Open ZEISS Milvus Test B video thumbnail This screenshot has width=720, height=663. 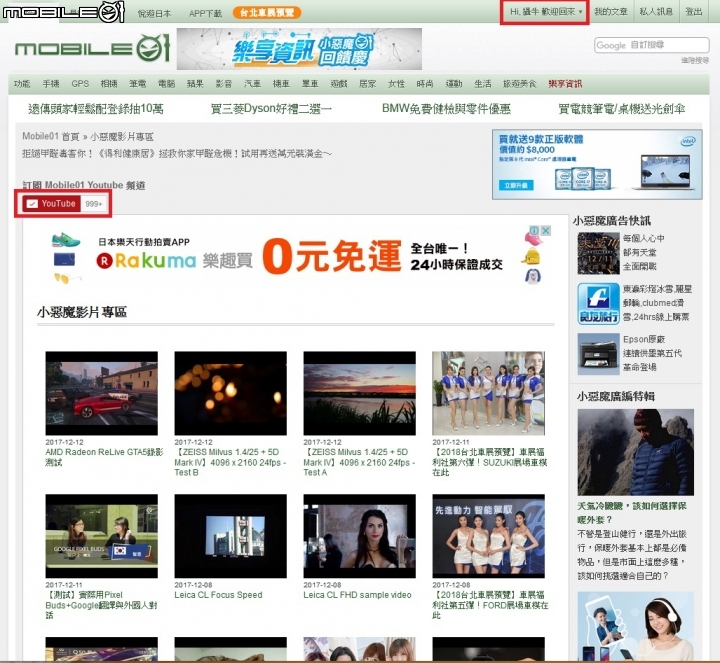coord(231,393)
